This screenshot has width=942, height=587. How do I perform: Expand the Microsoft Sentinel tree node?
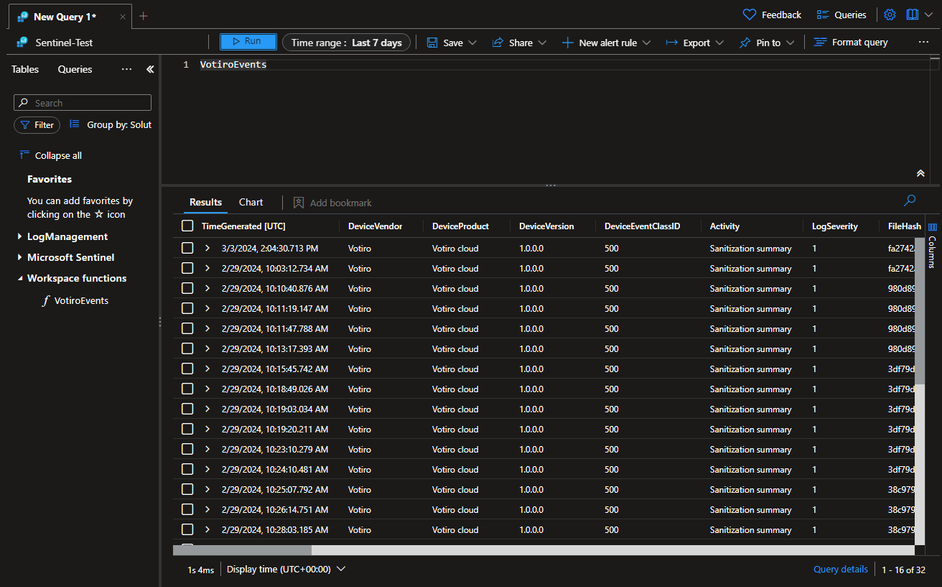click(x=19, y=257)
